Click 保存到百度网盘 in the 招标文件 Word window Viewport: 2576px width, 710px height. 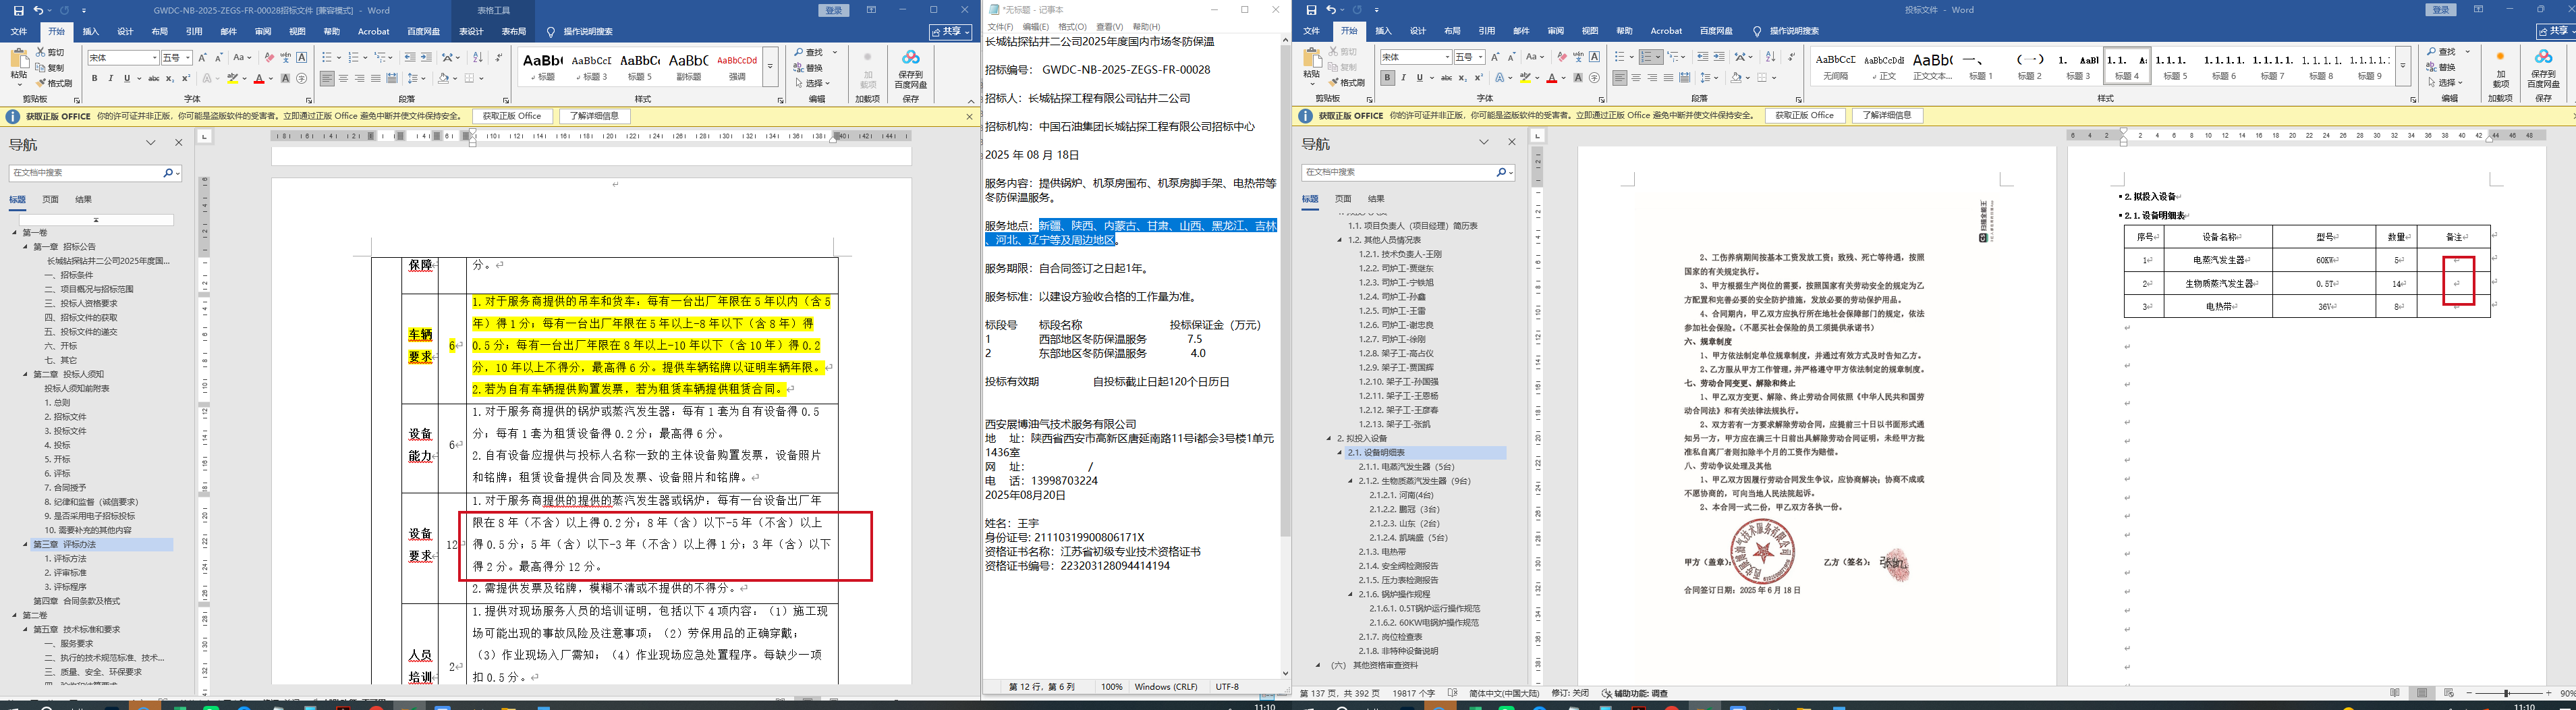(910, 68)
